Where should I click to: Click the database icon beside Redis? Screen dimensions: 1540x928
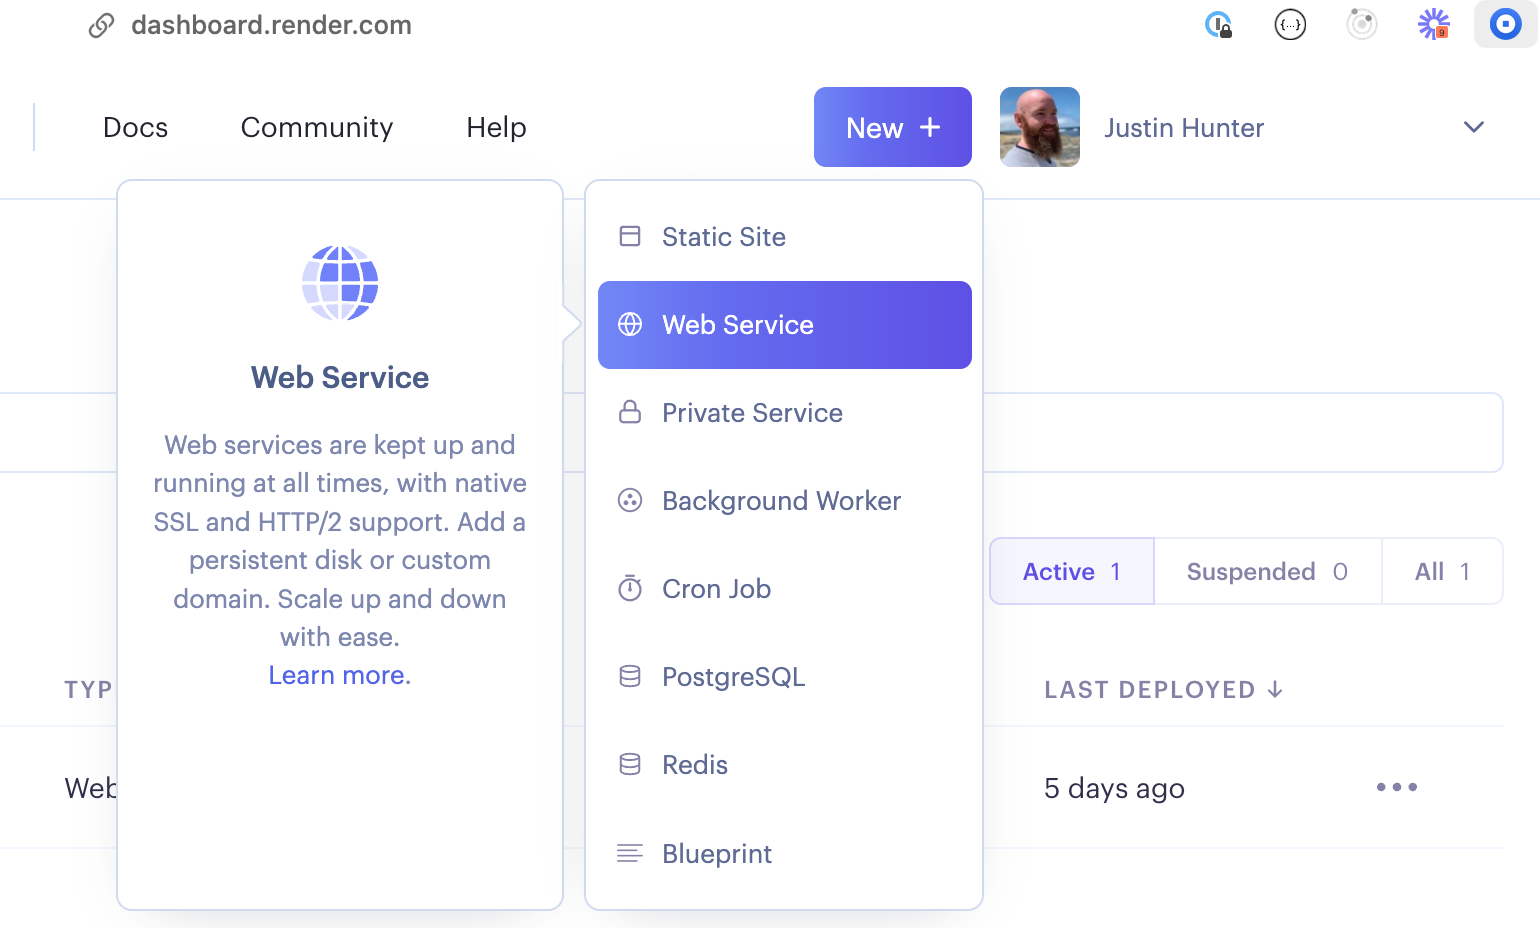coord(630,764)
